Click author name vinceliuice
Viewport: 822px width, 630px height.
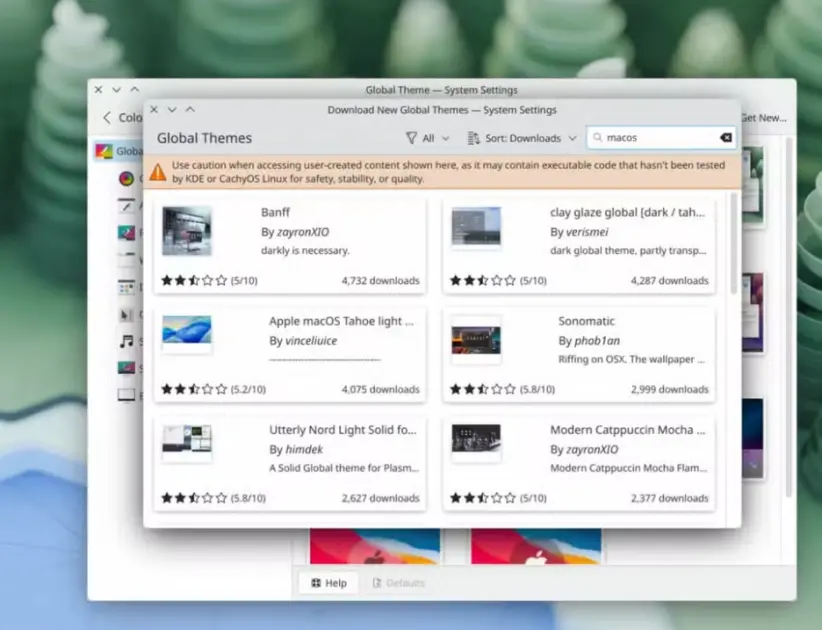point(311,341)
